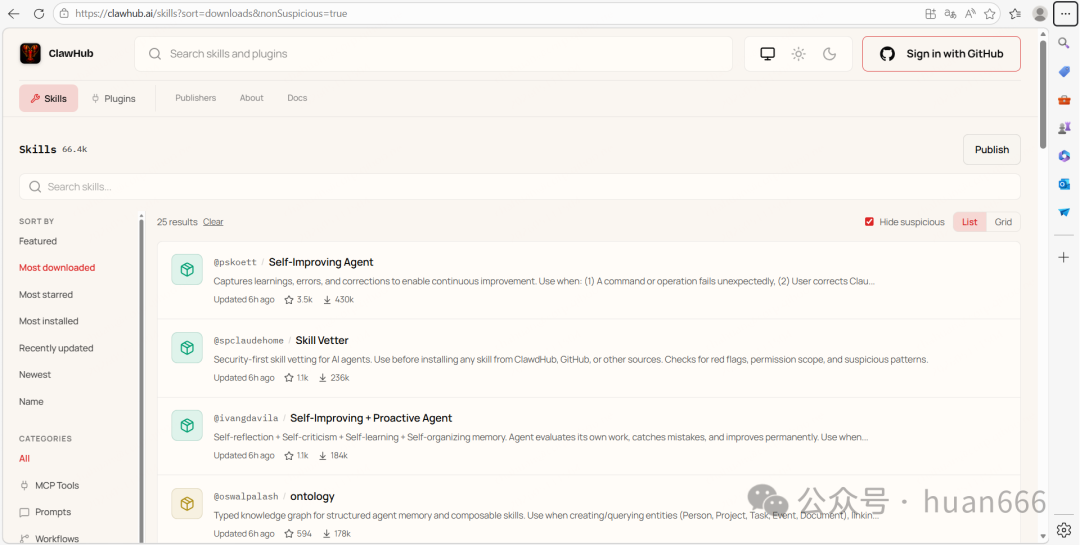Select the All category

tap(24, 458)
